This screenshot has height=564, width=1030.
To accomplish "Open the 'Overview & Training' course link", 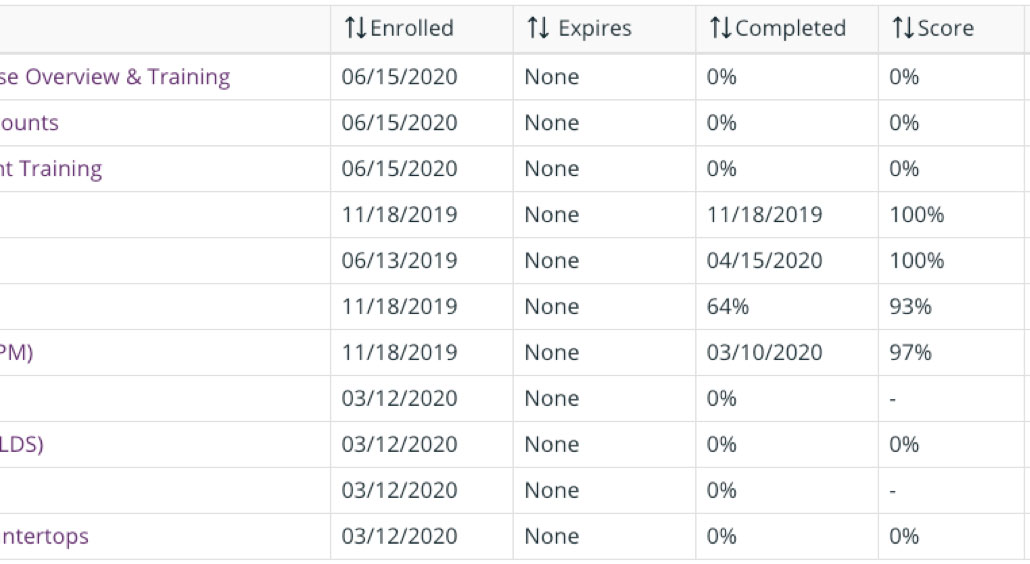I will point(115,77).
